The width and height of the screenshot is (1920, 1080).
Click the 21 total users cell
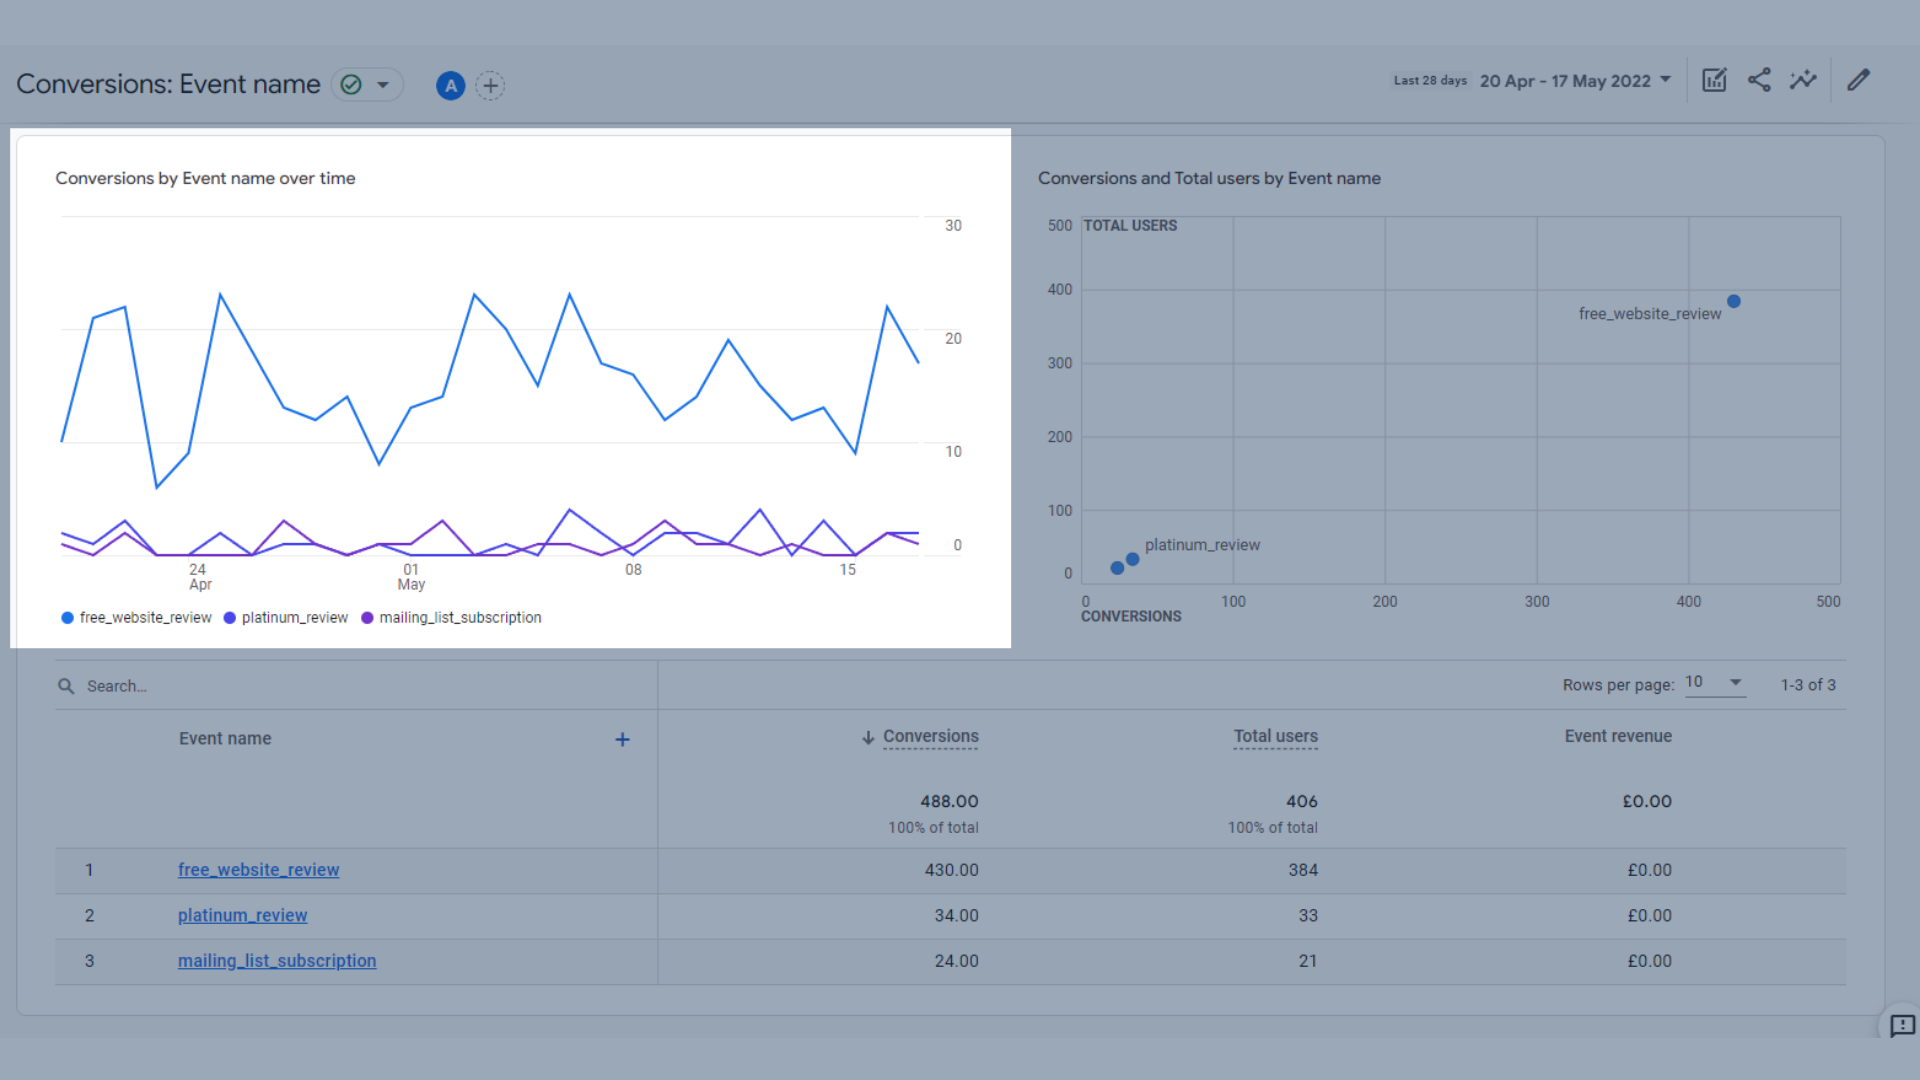click(1308, 961)
